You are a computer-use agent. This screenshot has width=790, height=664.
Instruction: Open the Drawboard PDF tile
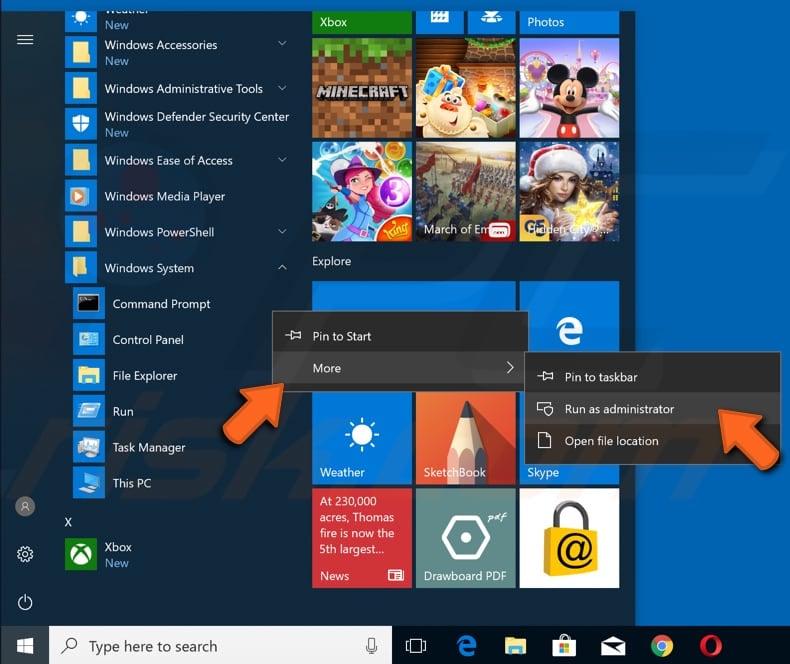click(466, 538)
